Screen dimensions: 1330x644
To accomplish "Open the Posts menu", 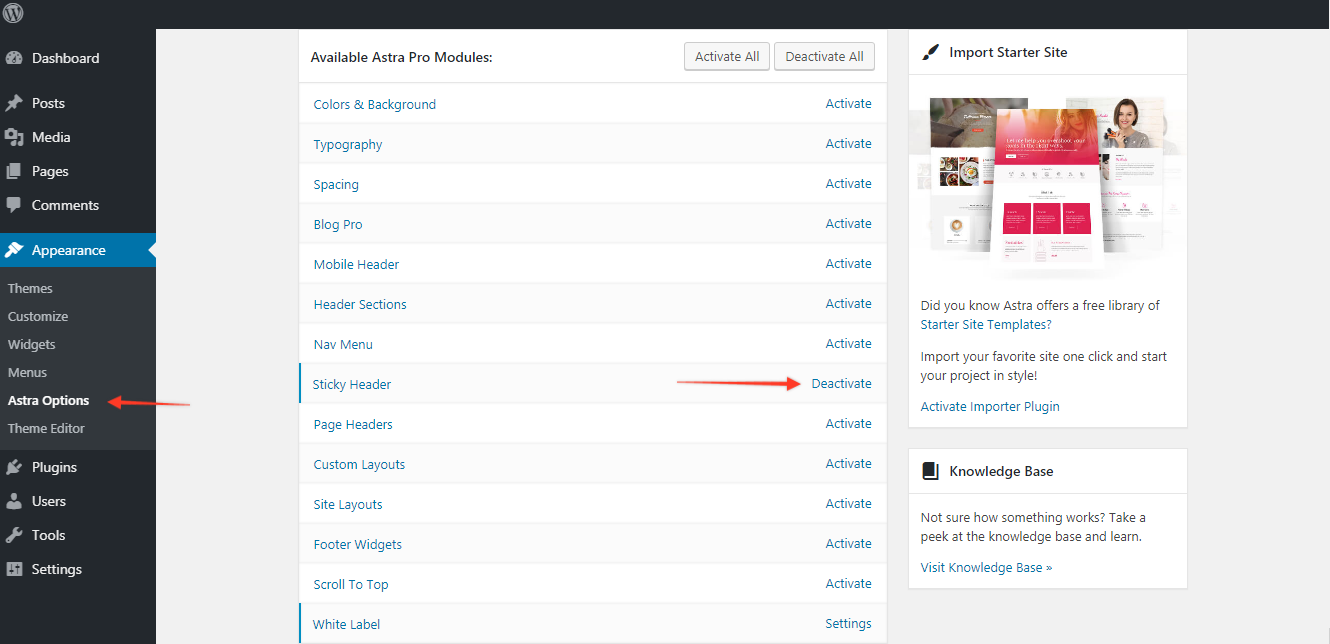I will click(78, 103).
